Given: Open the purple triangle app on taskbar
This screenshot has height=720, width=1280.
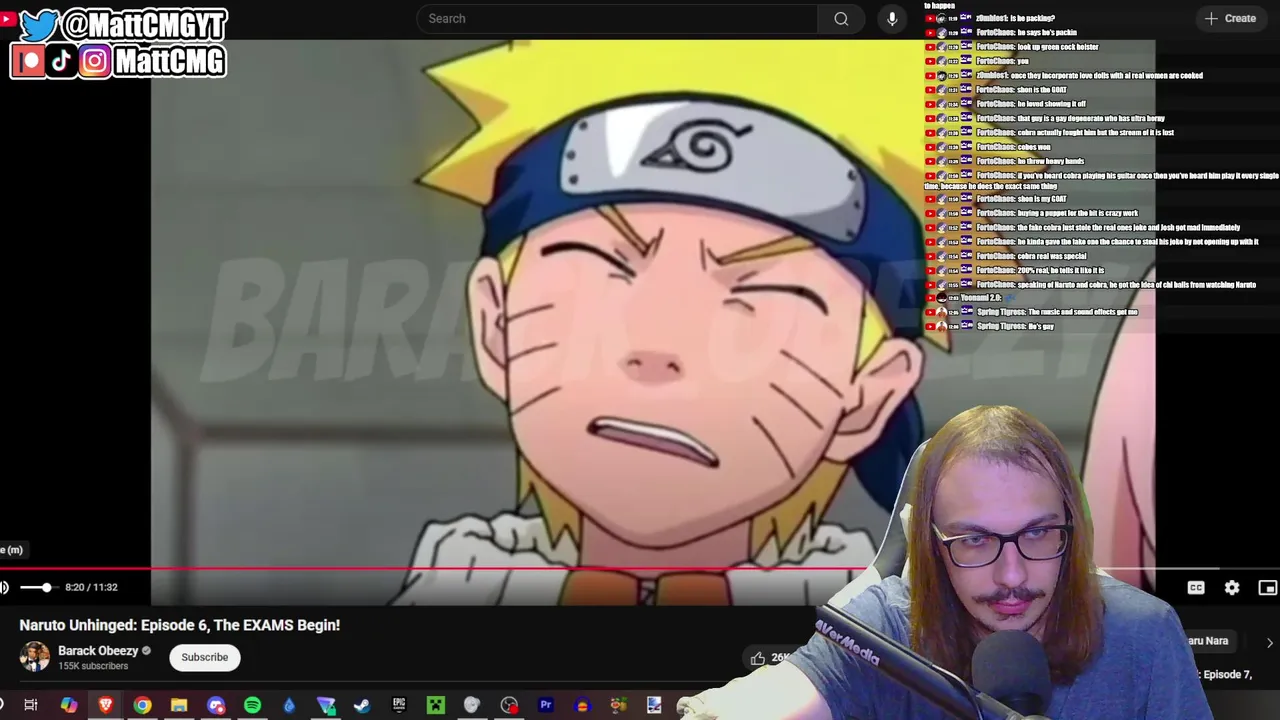Looking at the screenshot, I should 326,705.
